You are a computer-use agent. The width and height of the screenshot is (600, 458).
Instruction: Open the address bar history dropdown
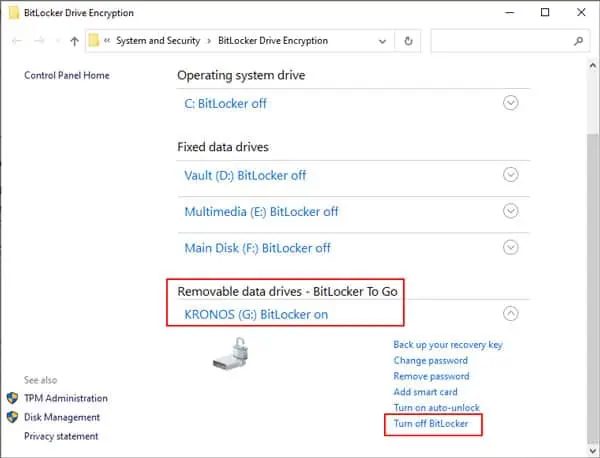pos(382,41)
